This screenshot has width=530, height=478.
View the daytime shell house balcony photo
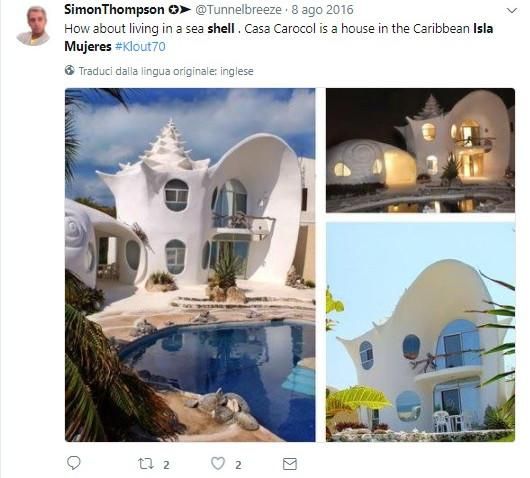point(420,332)
